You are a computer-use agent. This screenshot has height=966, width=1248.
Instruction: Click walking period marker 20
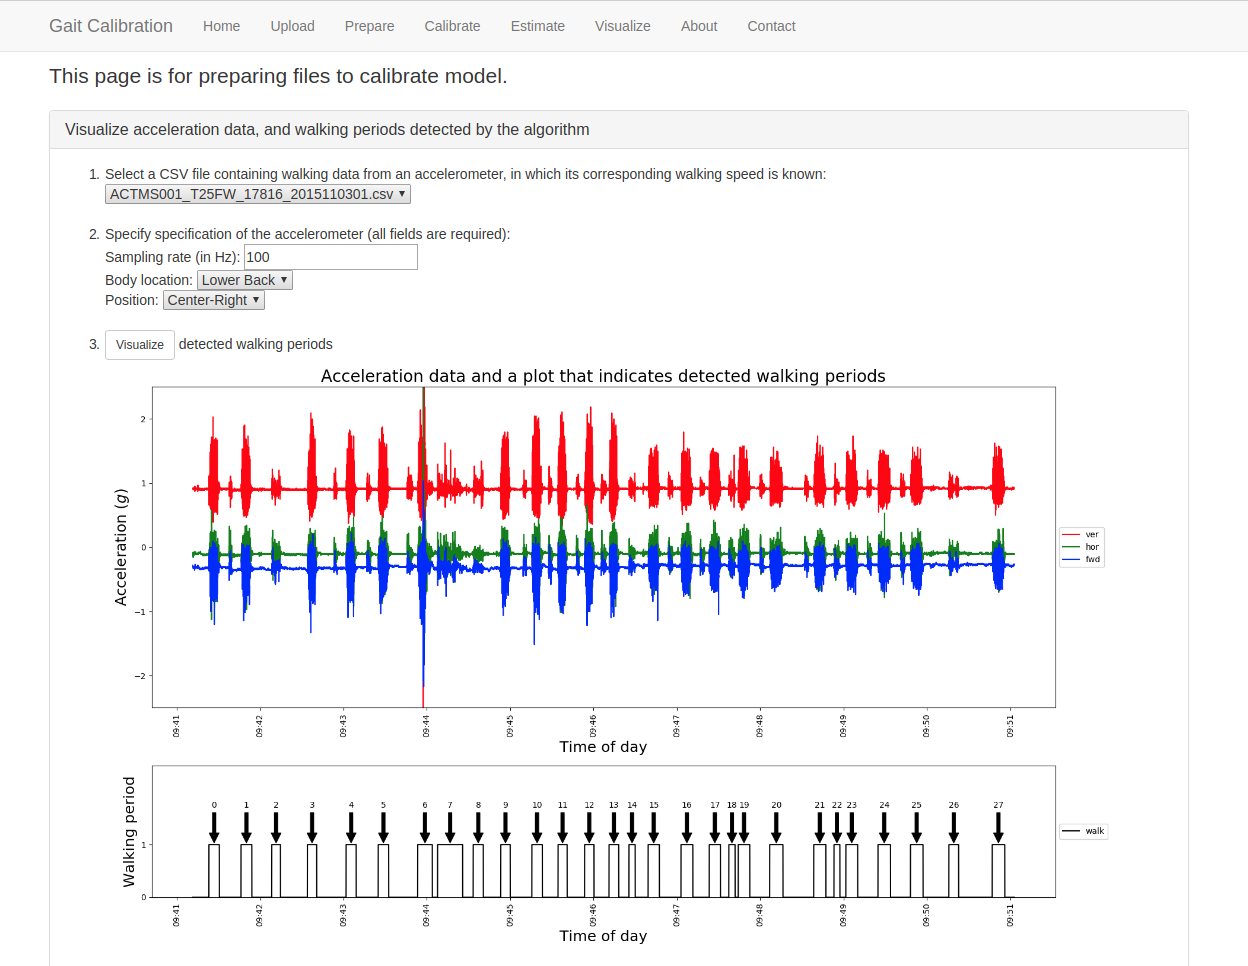pyautogui.click(x=777, y=823)
